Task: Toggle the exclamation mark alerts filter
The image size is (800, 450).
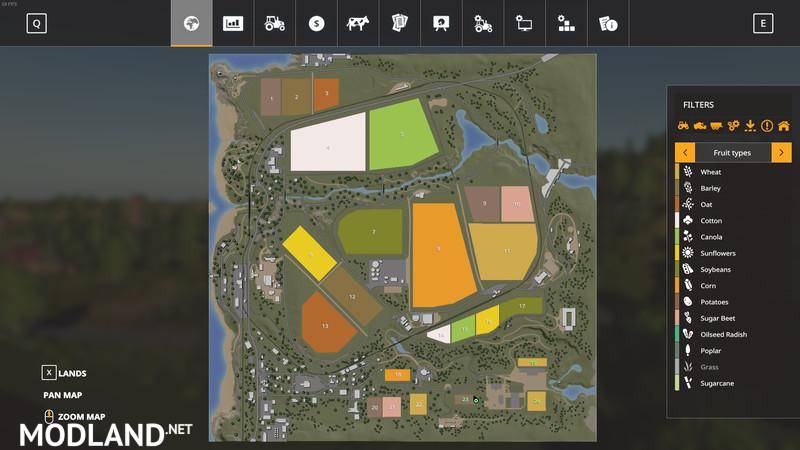Action: (767, 126)
